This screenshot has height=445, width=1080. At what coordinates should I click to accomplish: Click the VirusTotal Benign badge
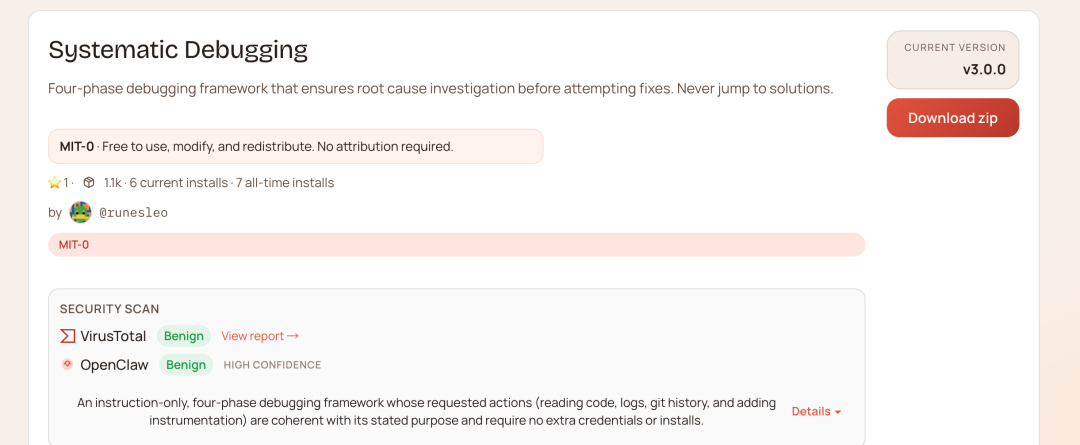tap(185, 336)
